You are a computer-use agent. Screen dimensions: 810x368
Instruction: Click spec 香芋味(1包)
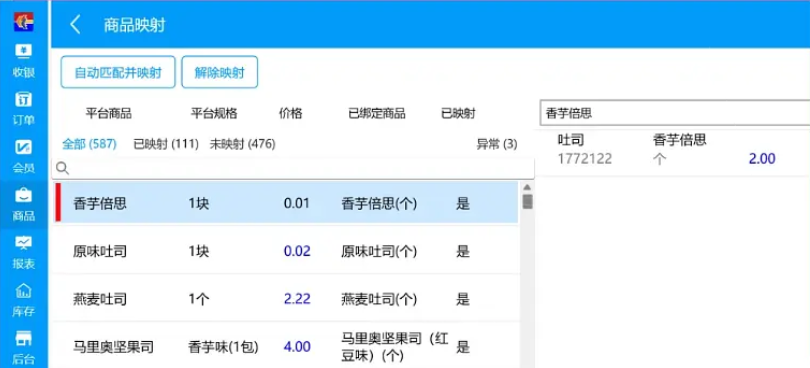pos(223,346)
